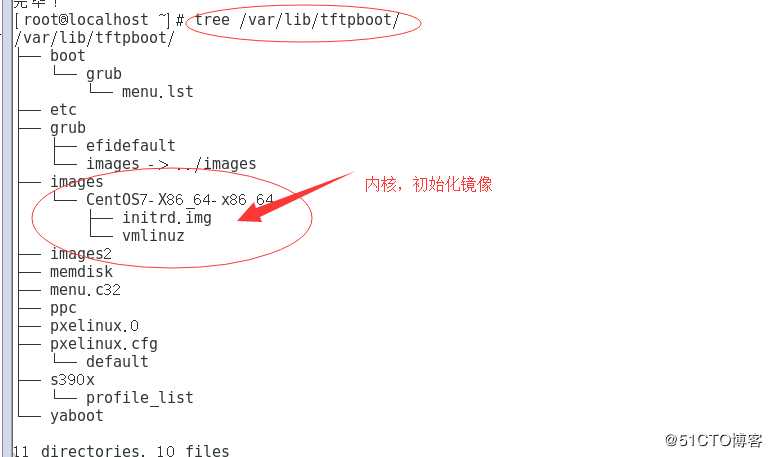Select the images2 directory entry
The width and height of the screenshot is (772, 457).
[x=81, y=254]
